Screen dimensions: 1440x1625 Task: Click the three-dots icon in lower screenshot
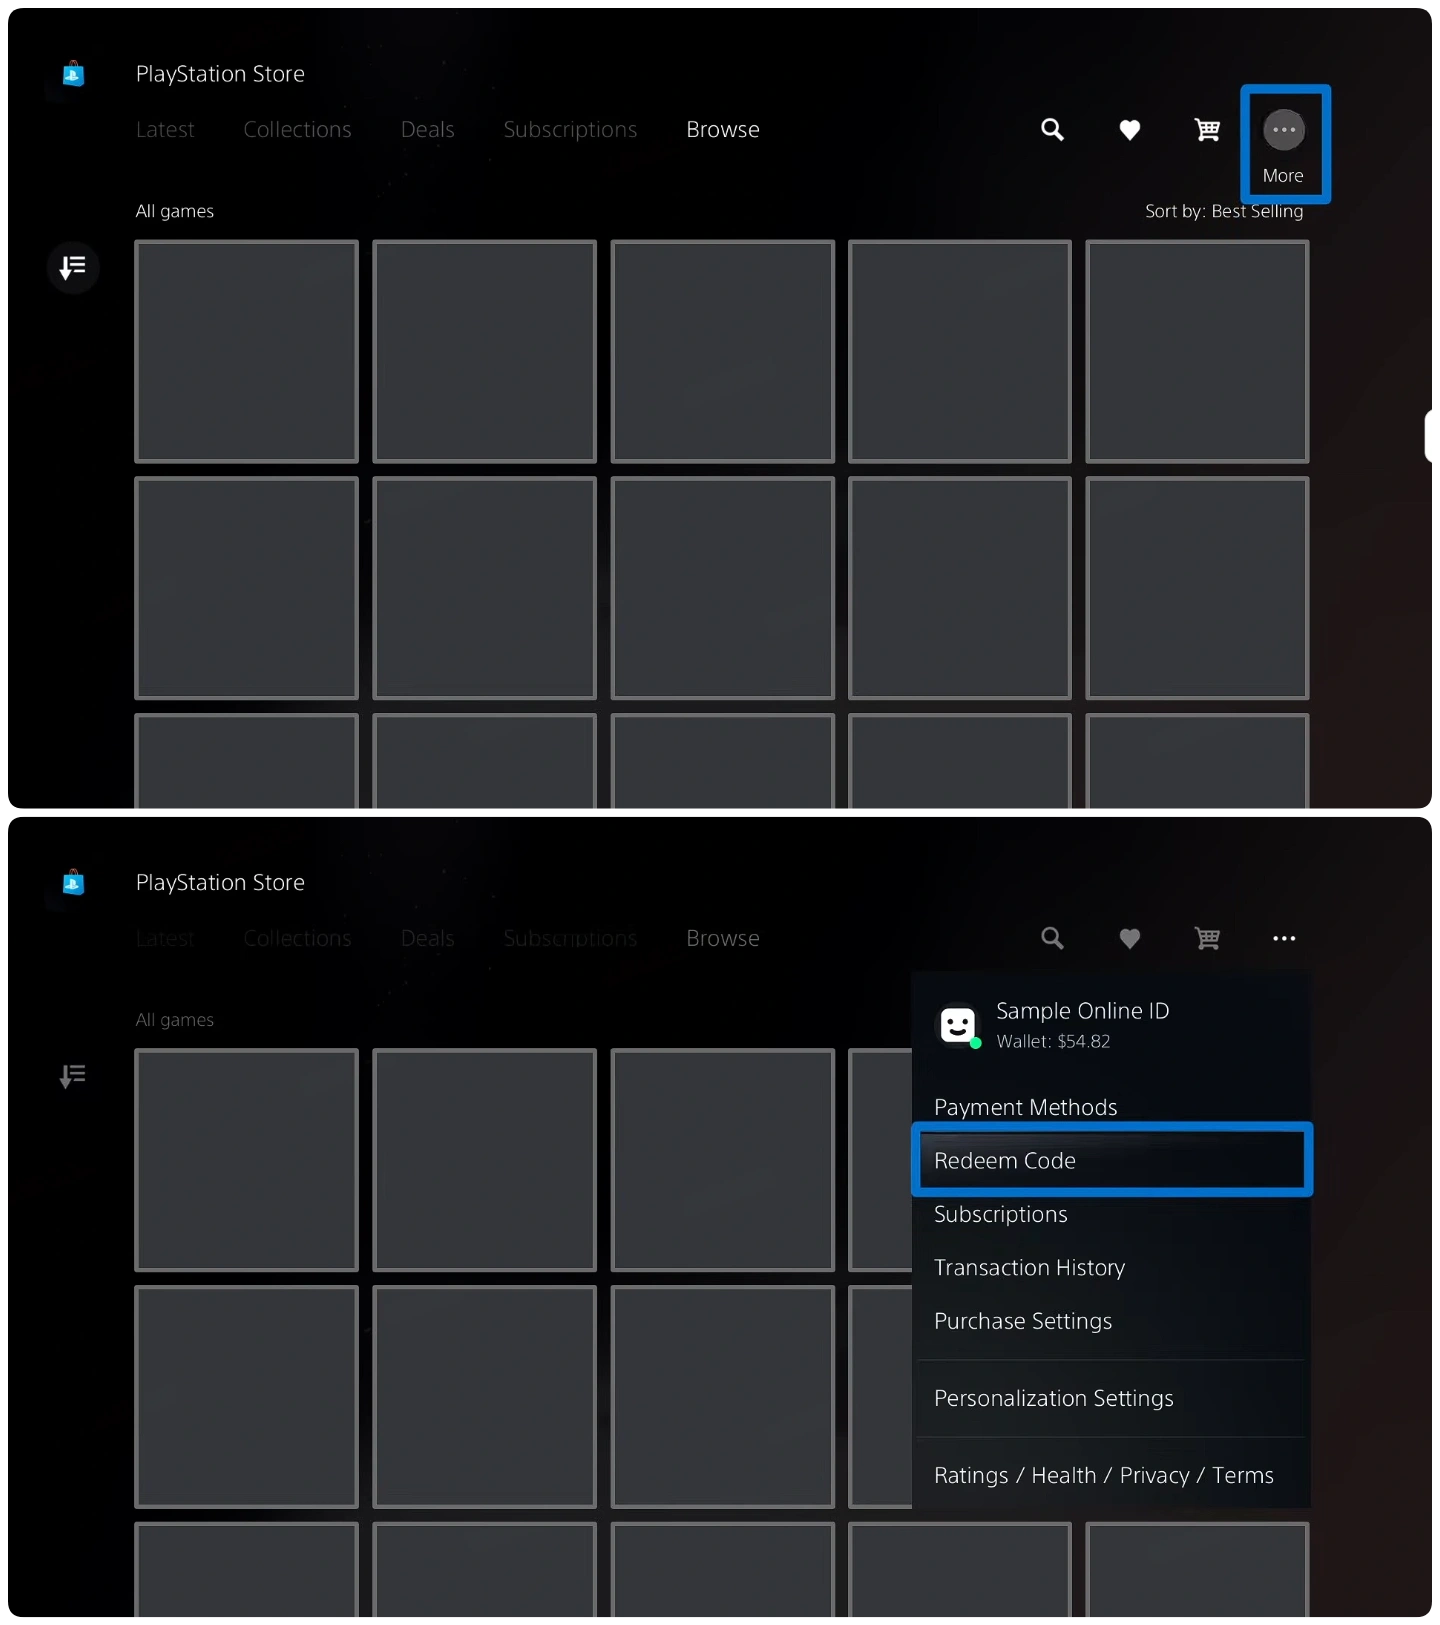pos(1284,939)
